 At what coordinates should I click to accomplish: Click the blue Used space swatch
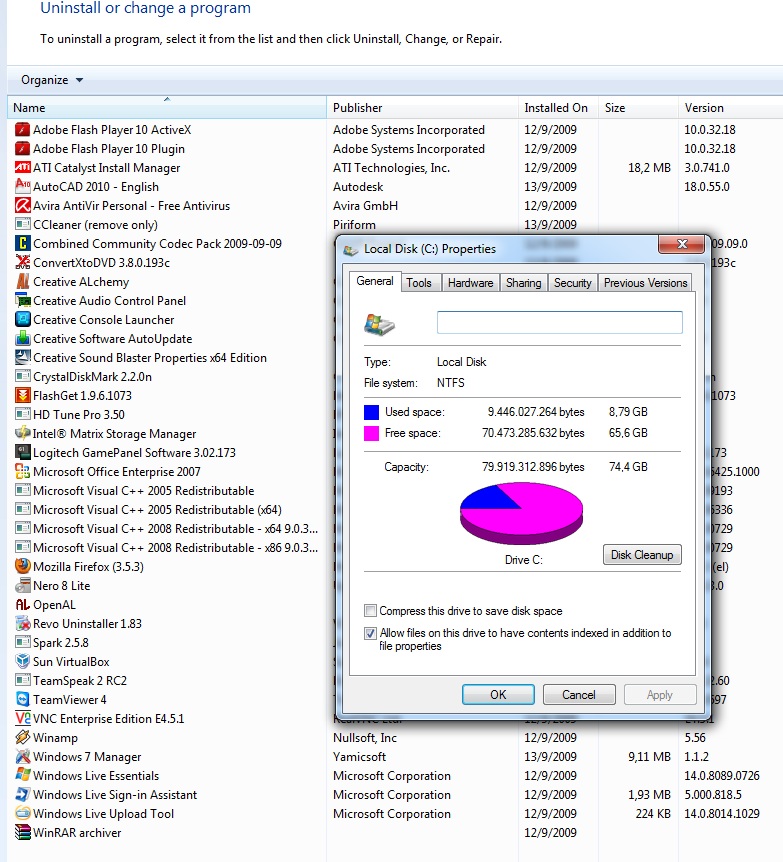(372, 412)
